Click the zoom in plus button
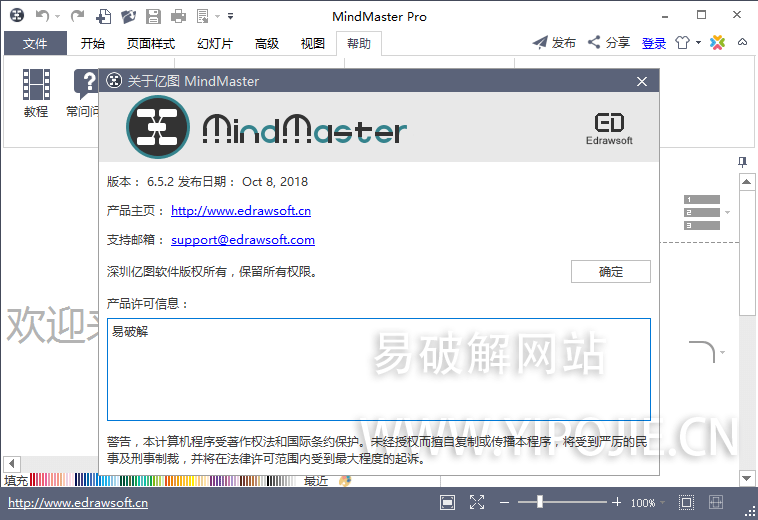Image resolution: width=758 pixels, height=520 pixels. (616, 503)
